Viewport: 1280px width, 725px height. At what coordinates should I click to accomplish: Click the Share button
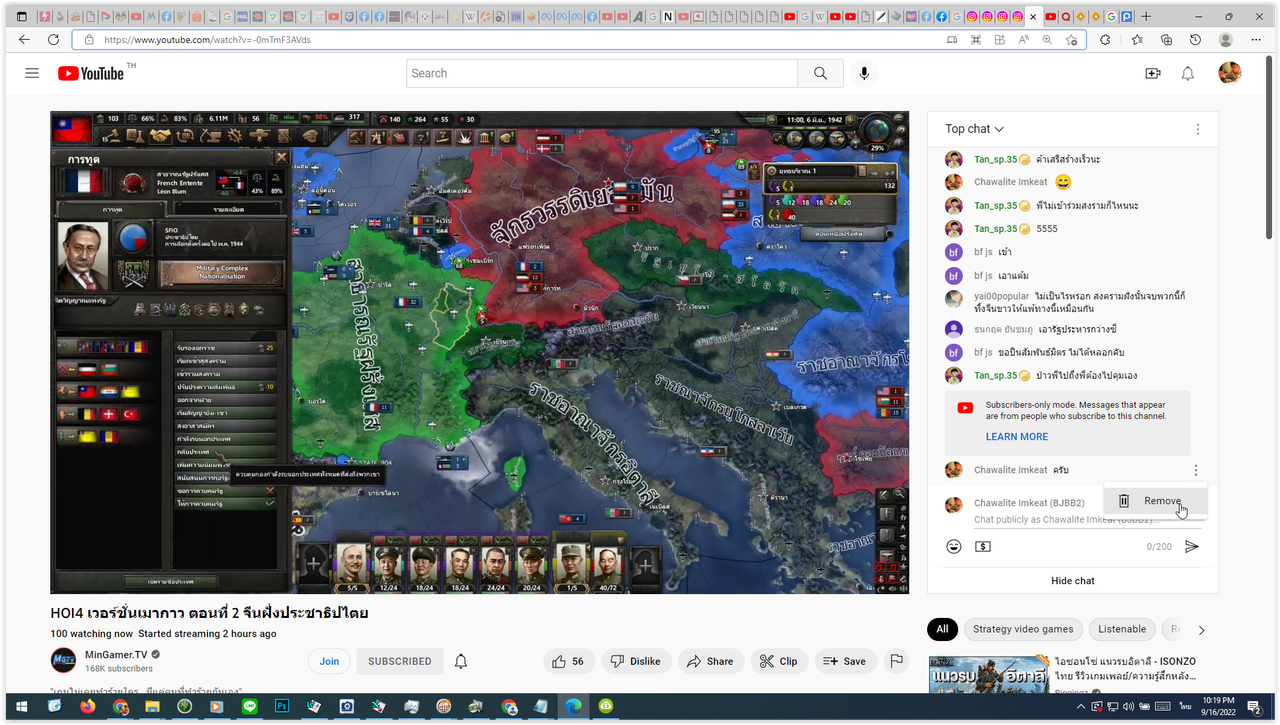click(710, 661)
